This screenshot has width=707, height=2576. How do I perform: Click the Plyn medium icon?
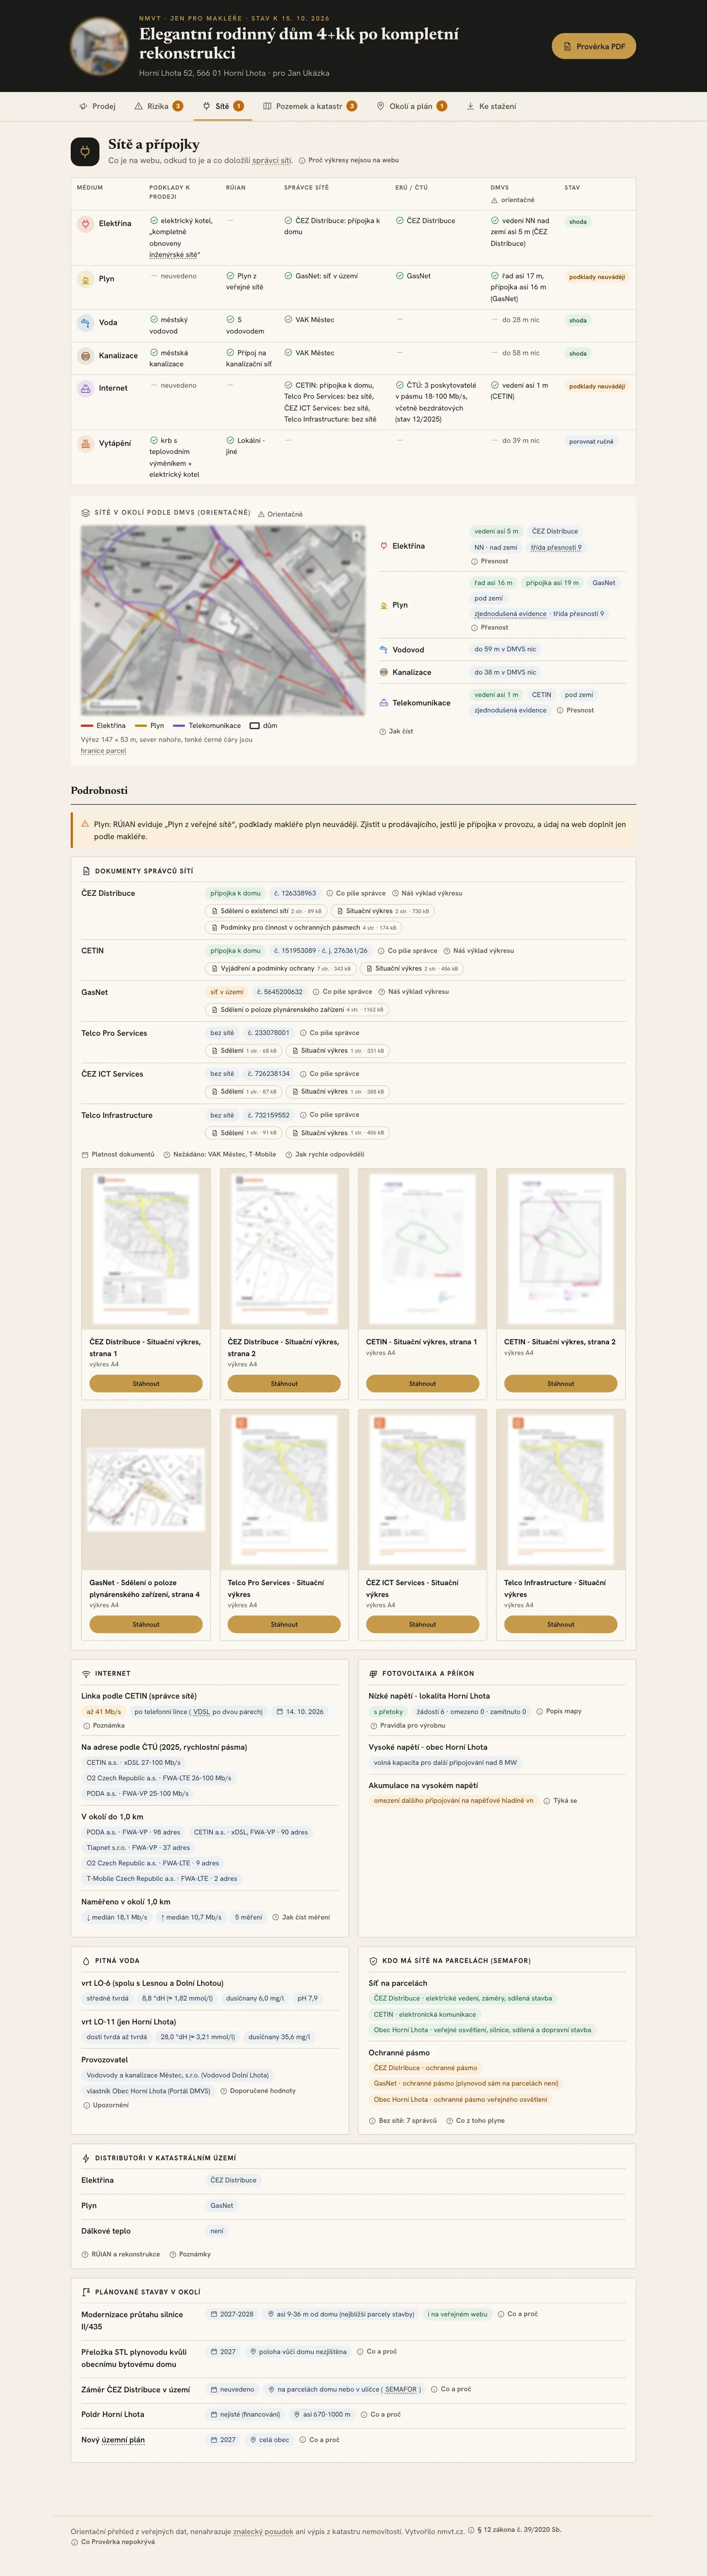click(x=86, y=279)
